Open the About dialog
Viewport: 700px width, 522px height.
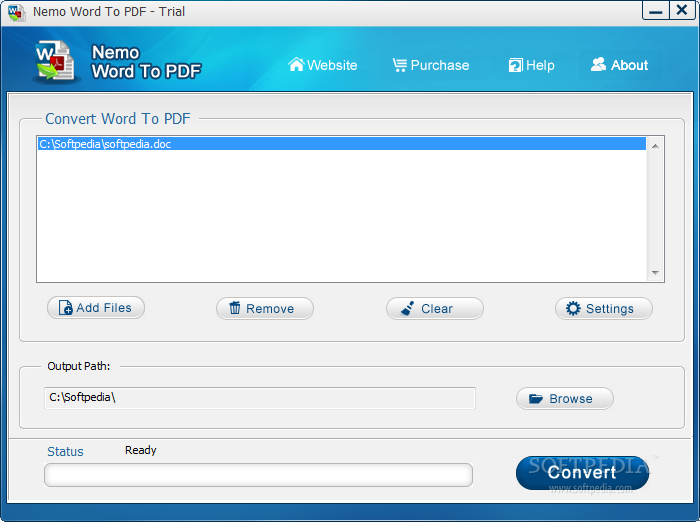619,65
